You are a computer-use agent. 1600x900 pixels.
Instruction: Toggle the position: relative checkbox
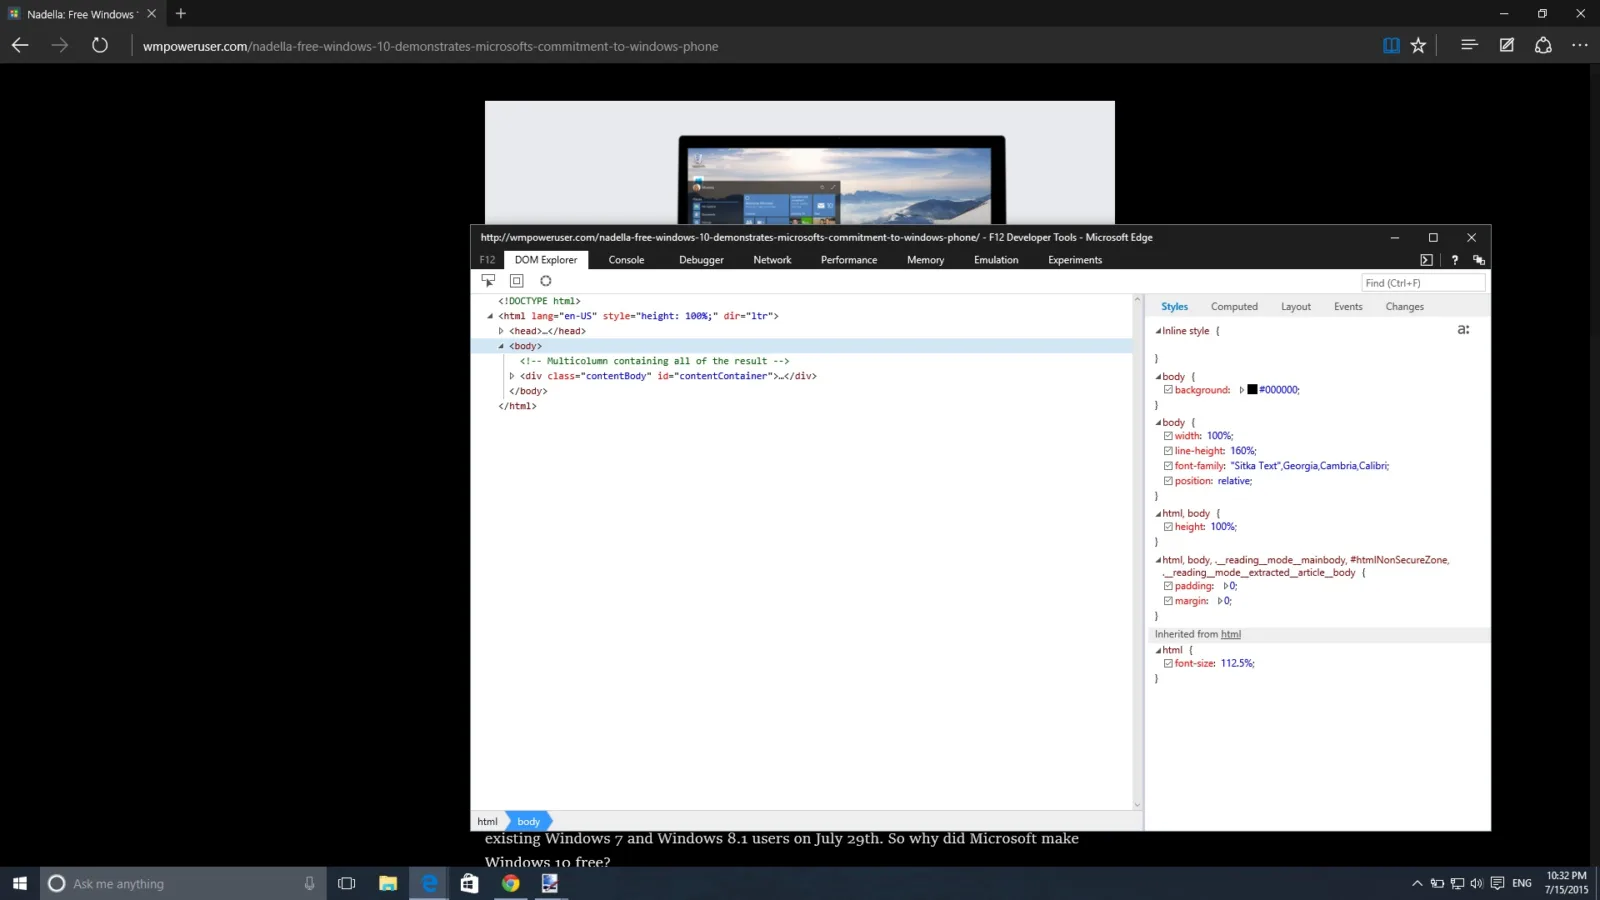pos(1168,481)
